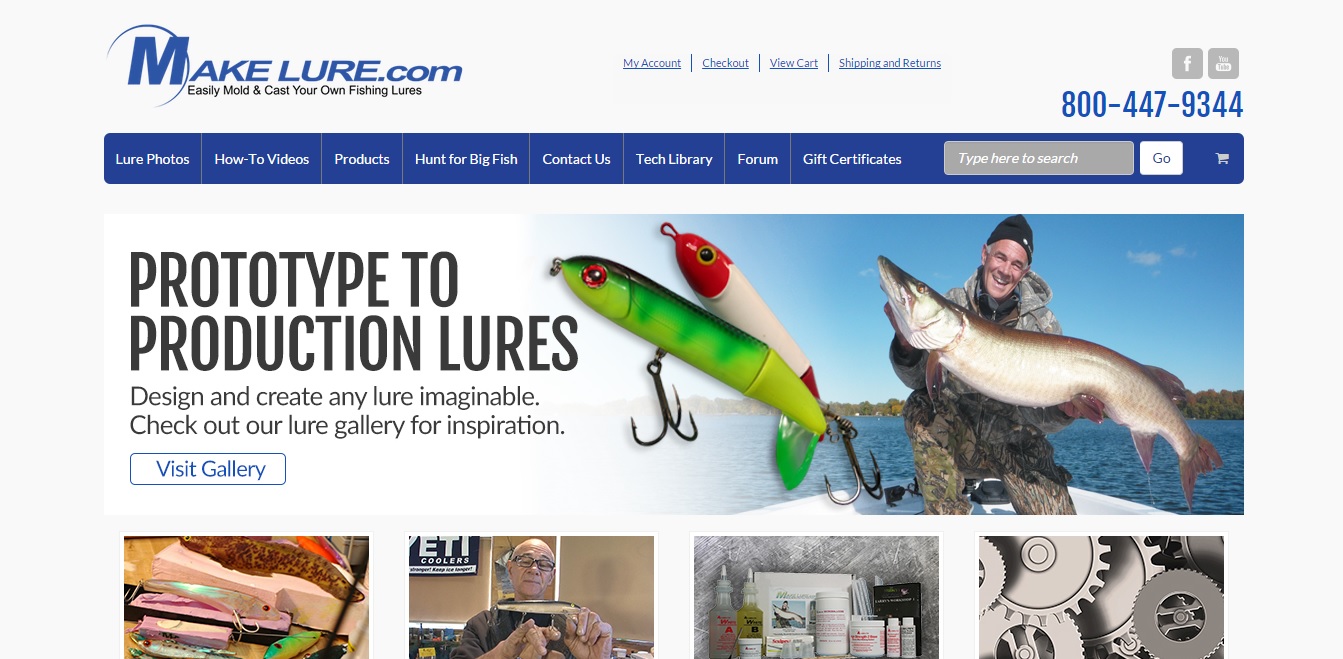The image size is (1343, 659).
Task: Open the My Account link
Action: click(x=652, y=63)
